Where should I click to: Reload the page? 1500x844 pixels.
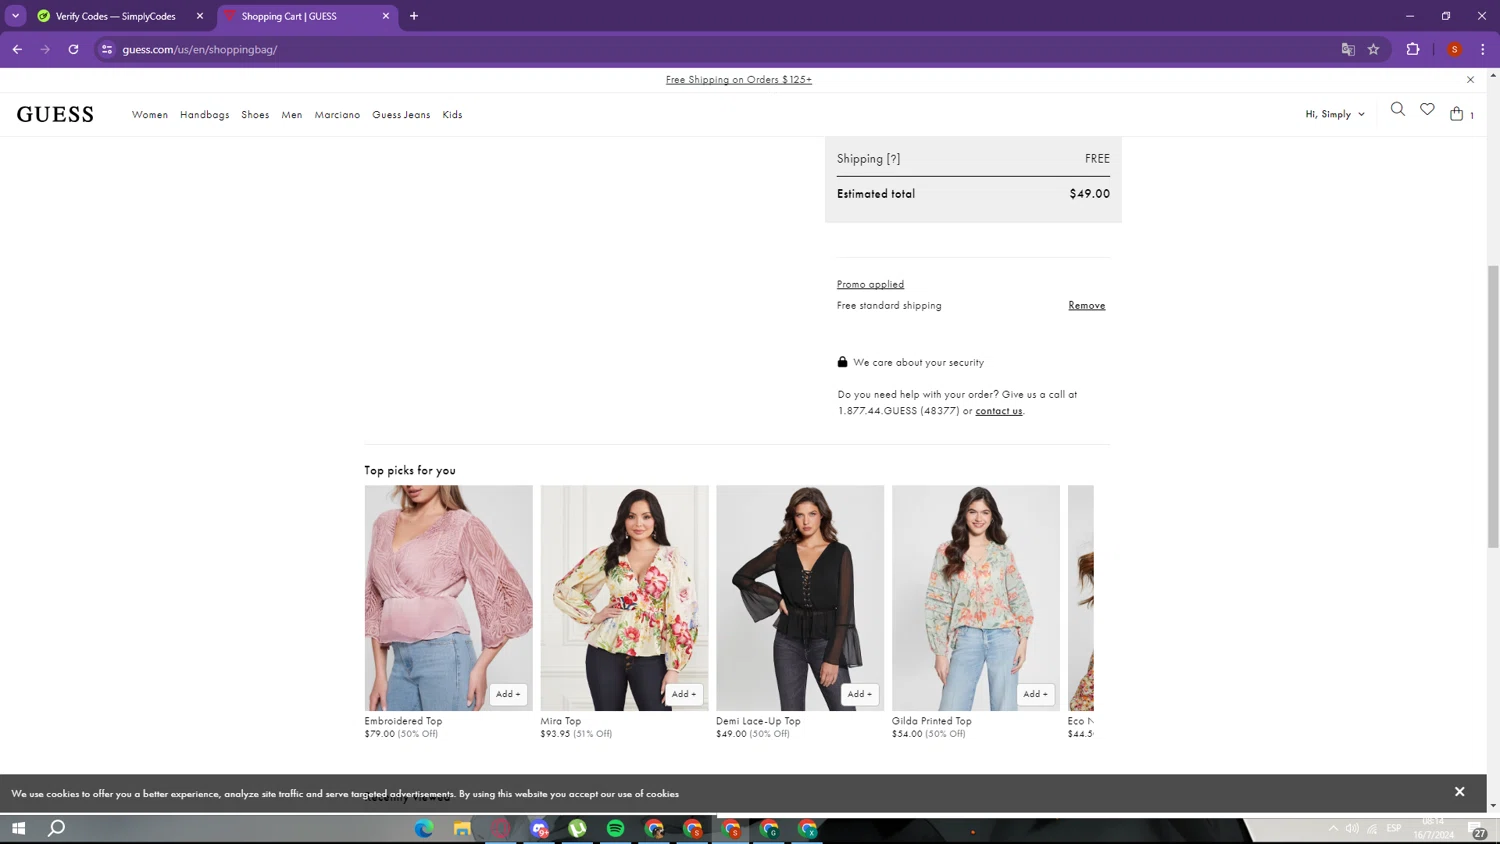pyautogui.click(x=73, y=49)
